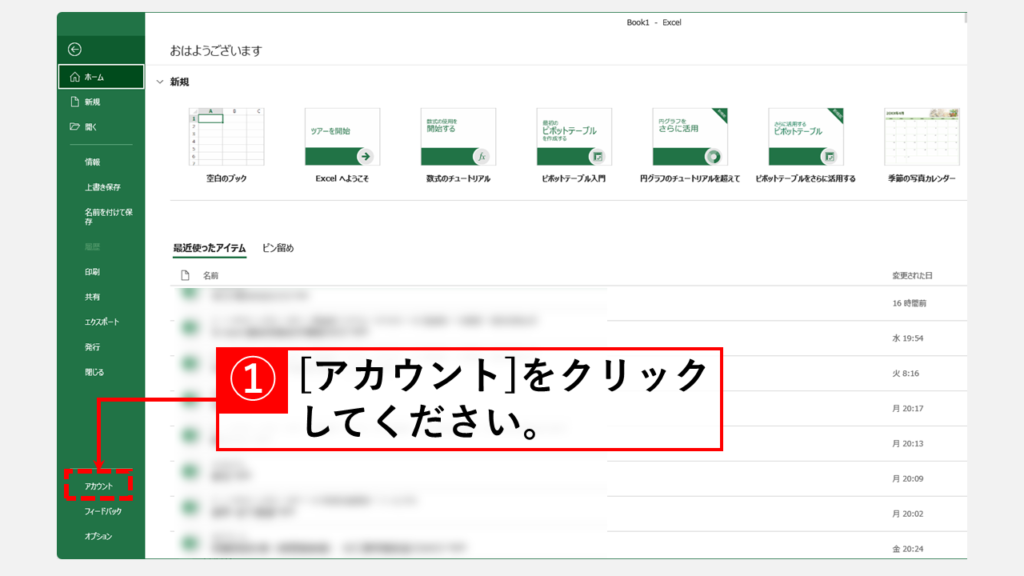Open the file modified 16 時間前
Viewport: 1024px width, 576px height.
click(x=568, y=303)
